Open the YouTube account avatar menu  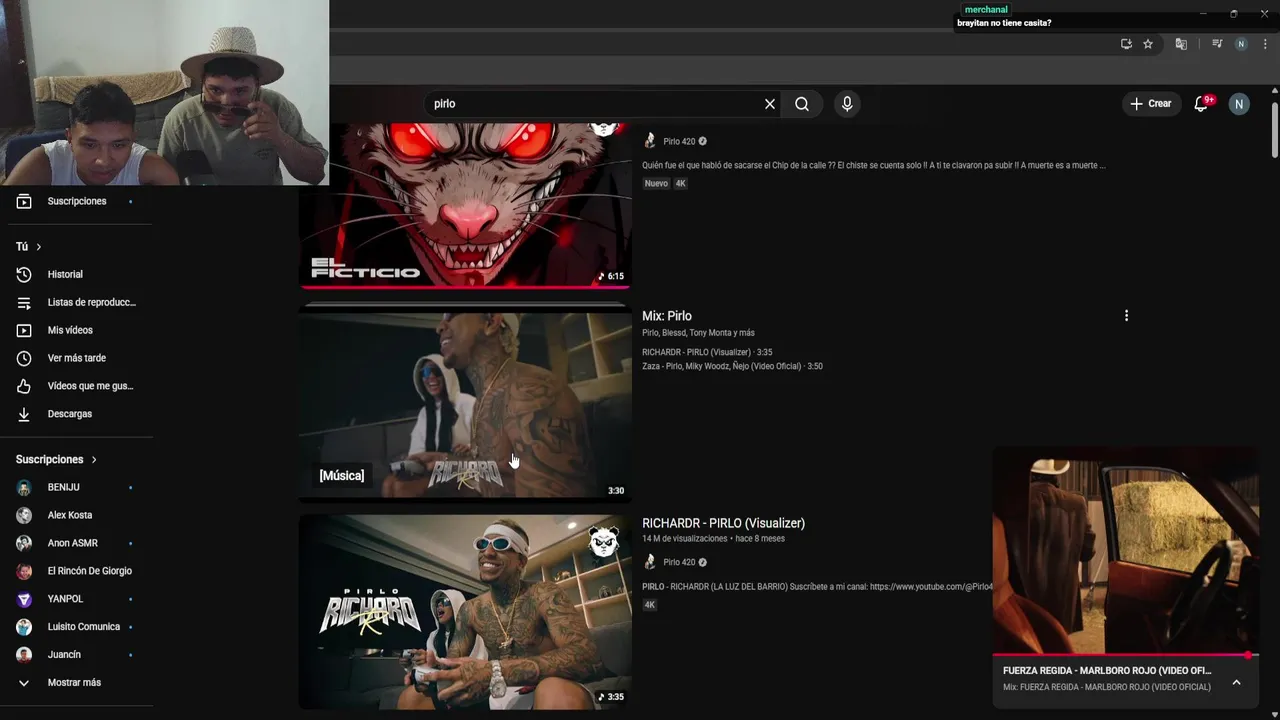coord(1239,104)
